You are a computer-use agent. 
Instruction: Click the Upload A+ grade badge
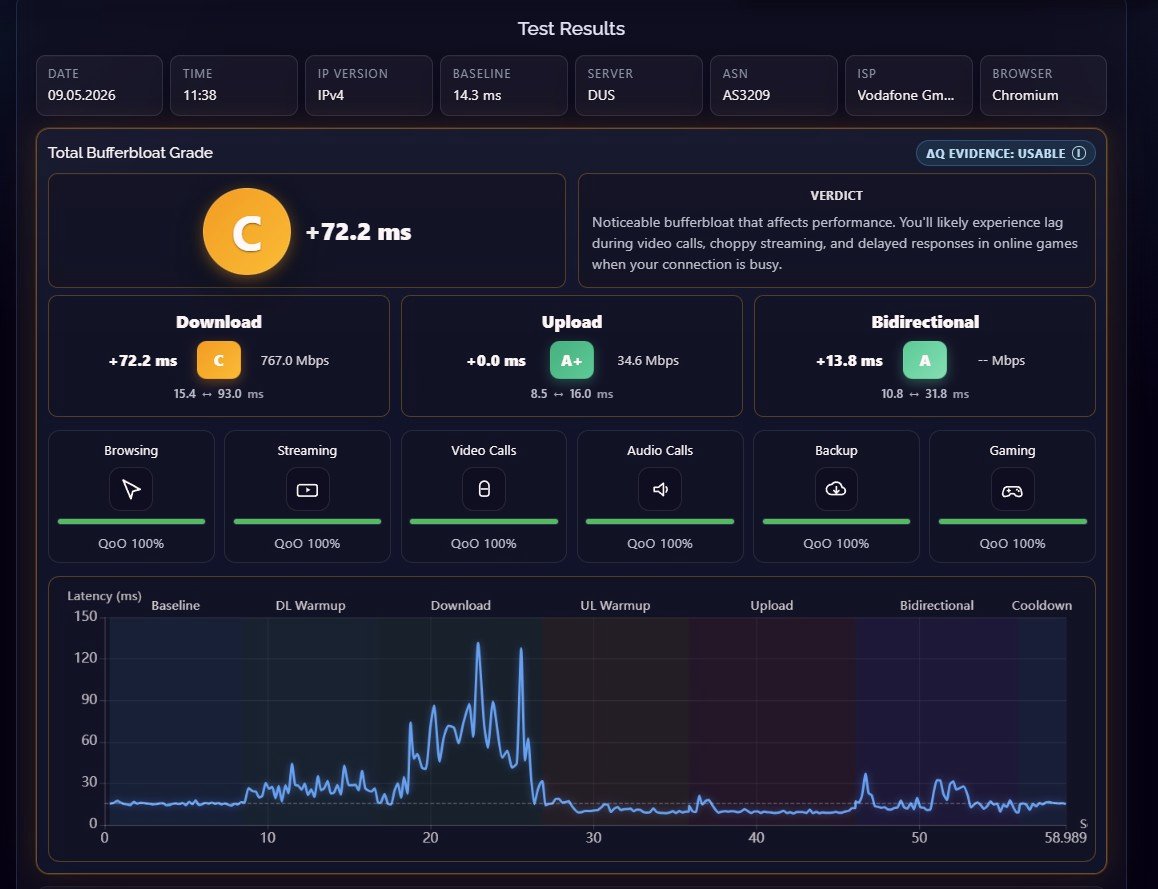572,360
